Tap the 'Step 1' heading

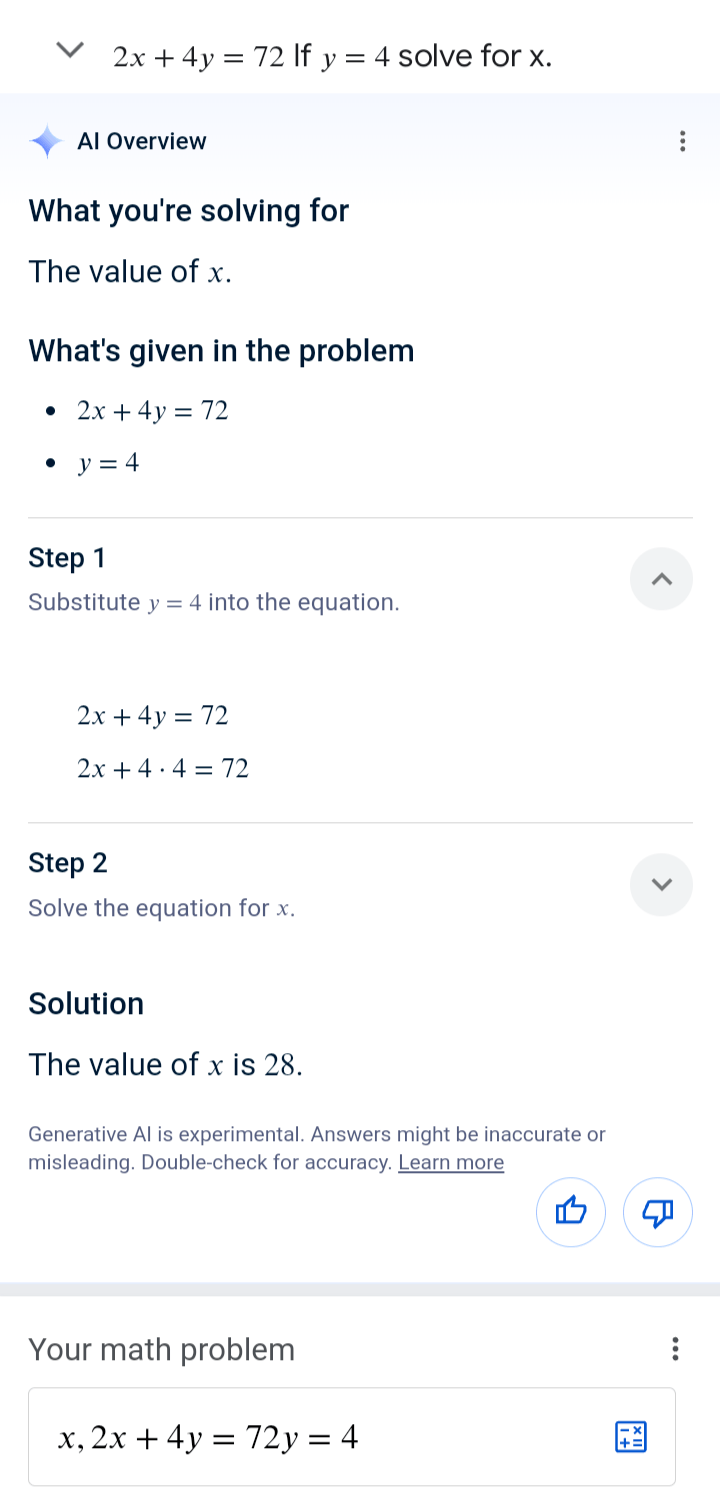(67, 558)
